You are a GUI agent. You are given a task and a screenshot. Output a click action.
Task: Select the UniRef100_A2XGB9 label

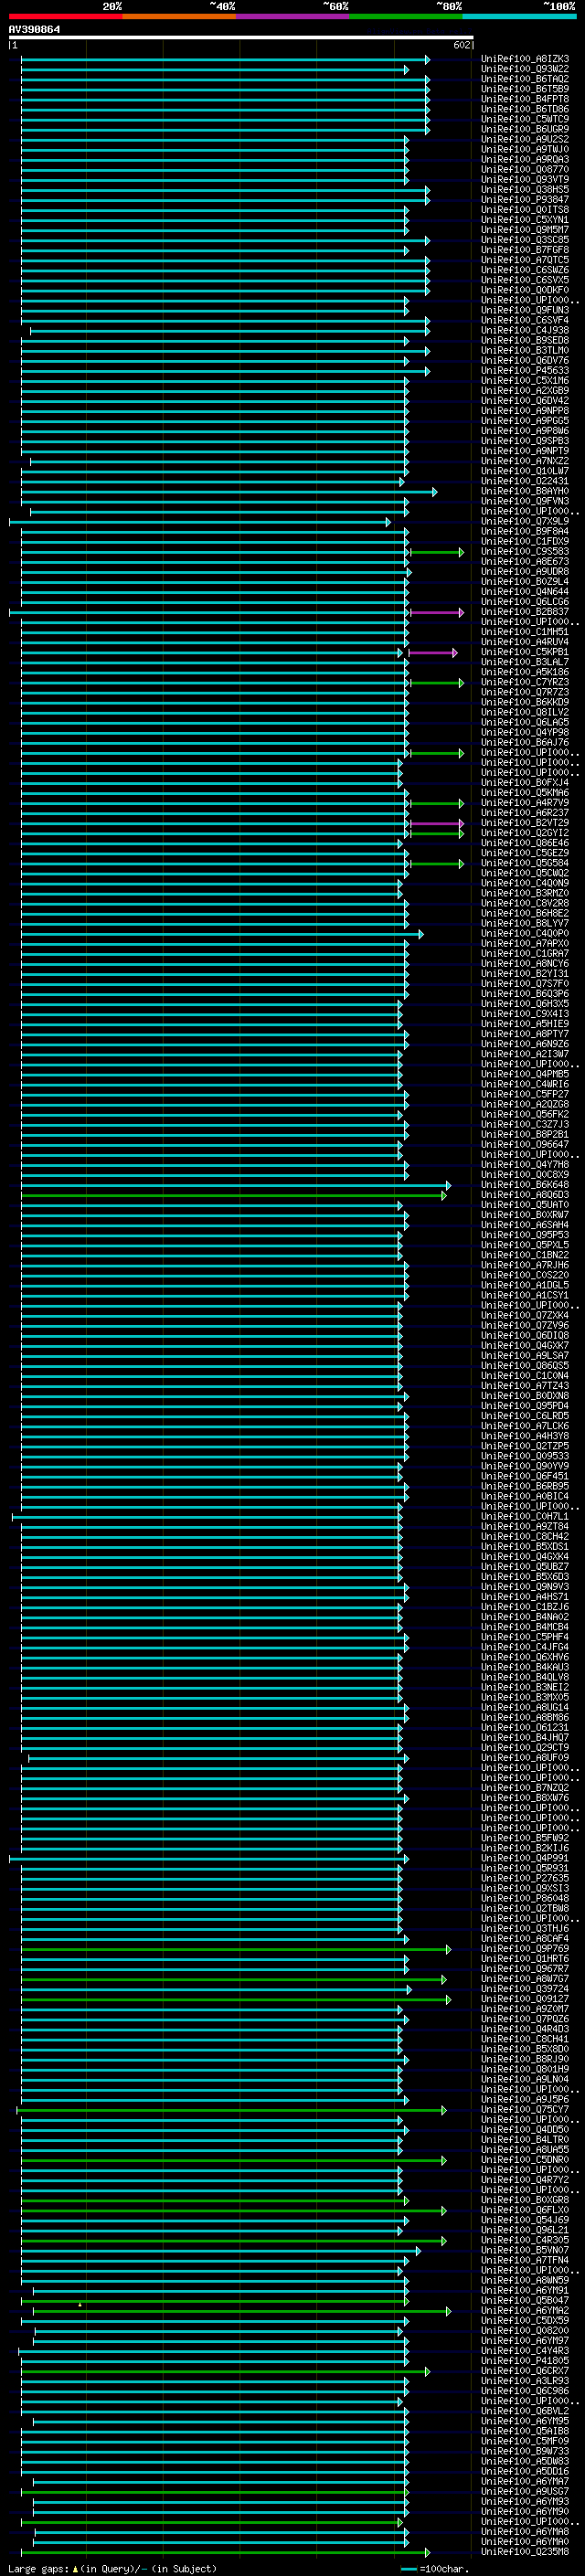[525, 391]
